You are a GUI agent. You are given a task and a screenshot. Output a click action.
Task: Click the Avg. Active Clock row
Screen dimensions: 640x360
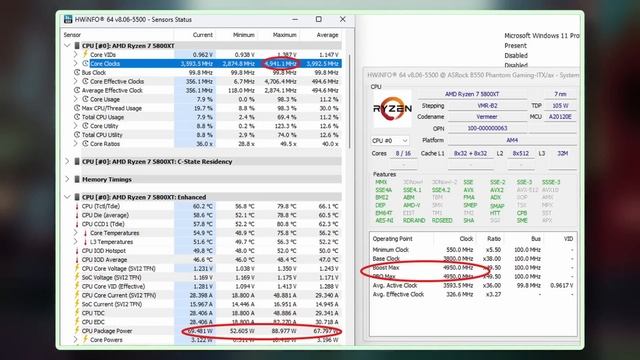pyautogui.click(x=473, y=286)
